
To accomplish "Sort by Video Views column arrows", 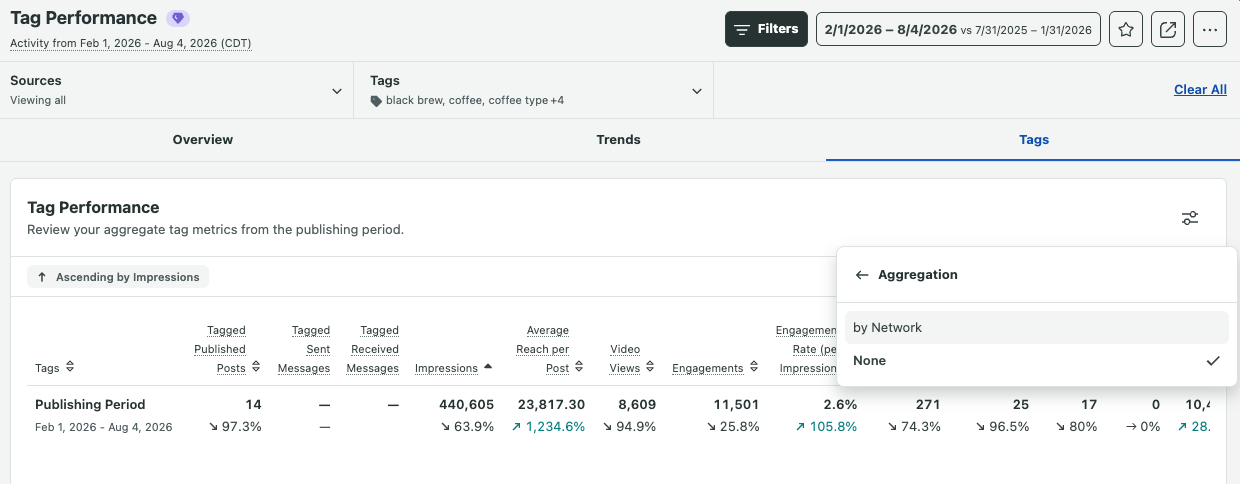I will (x=650, y=368).
